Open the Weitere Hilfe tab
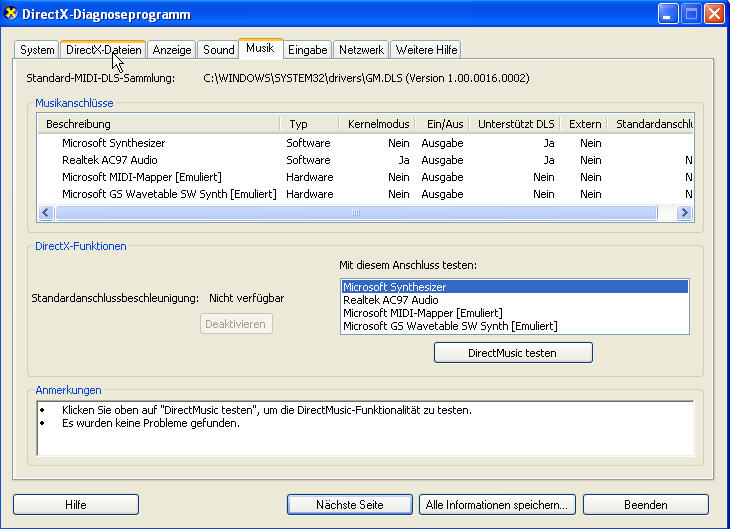The image size is (730, 529). [426, 49]
